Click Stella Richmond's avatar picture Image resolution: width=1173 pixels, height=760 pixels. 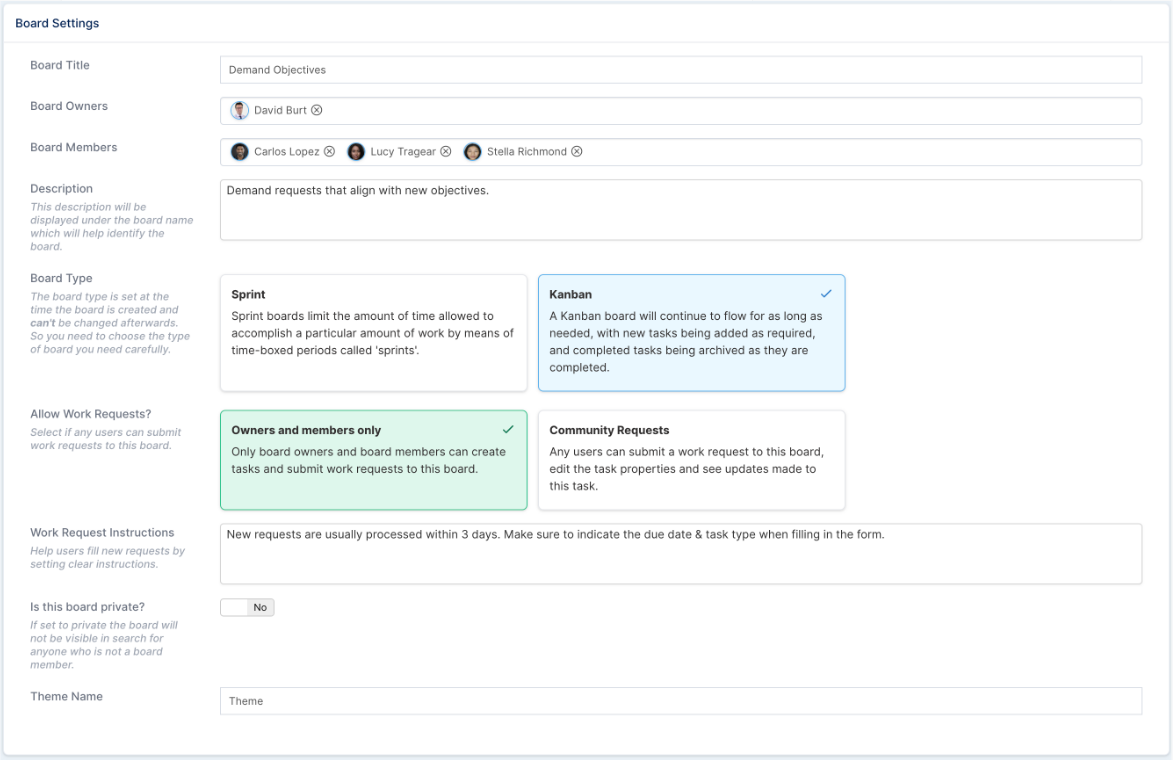473,152
